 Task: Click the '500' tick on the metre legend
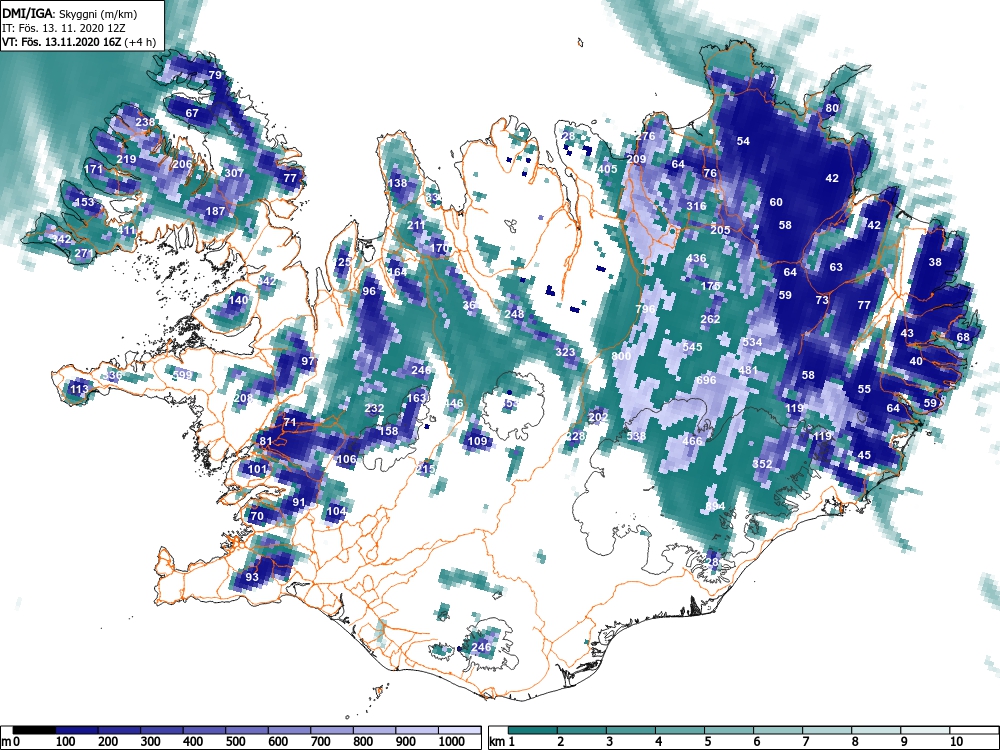(235, 742)
